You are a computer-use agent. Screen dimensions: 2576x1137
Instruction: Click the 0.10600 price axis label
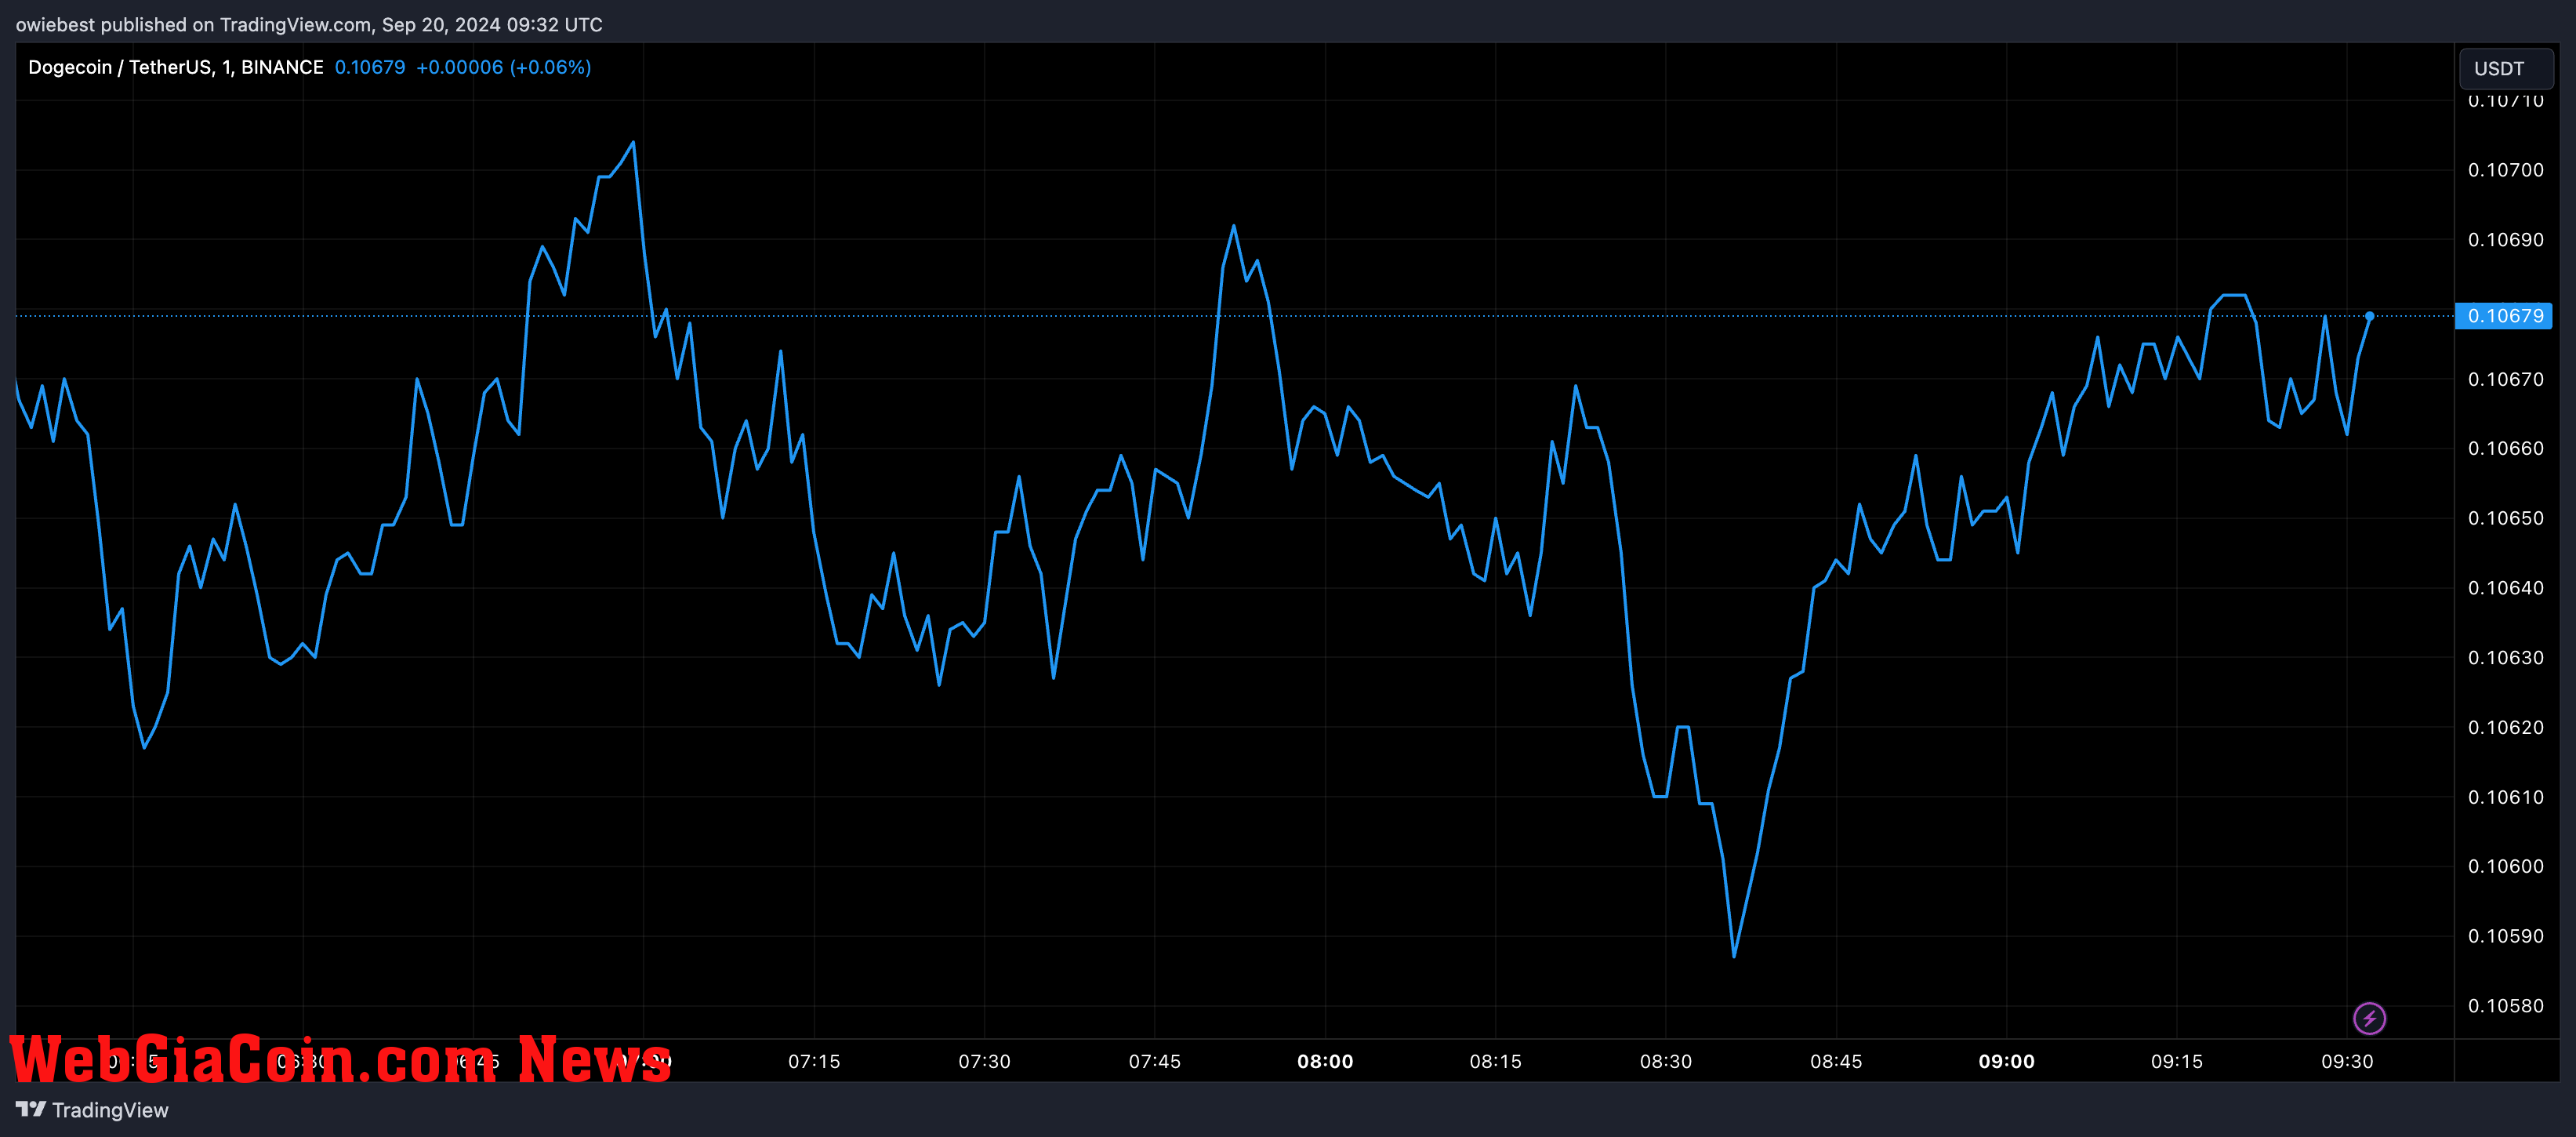click(2505, 866)
